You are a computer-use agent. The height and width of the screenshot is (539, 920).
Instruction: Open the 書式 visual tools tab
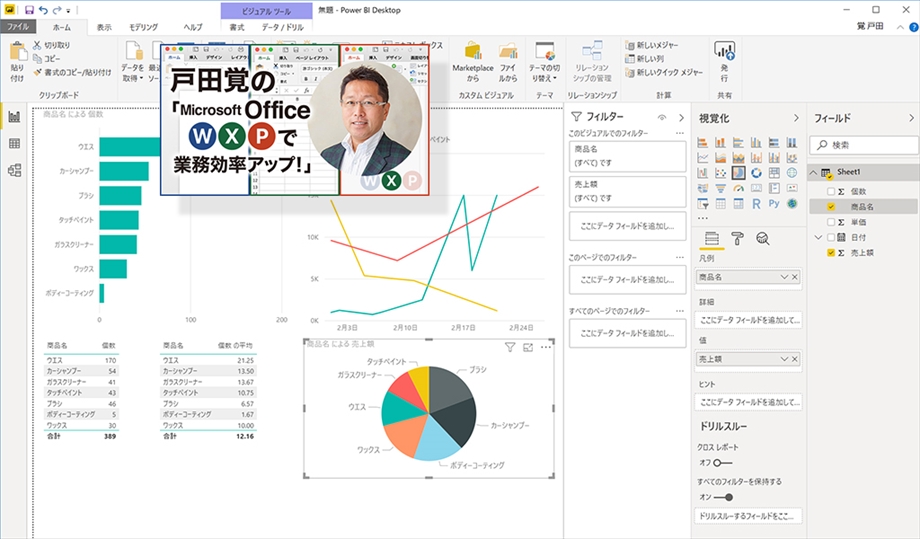pyautogui.click(x=236, y=27)
